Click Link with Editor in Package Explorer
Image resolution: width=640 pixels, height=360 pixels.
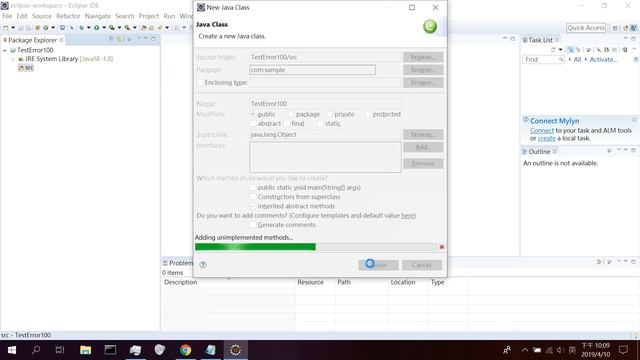(x=119, y=39)
